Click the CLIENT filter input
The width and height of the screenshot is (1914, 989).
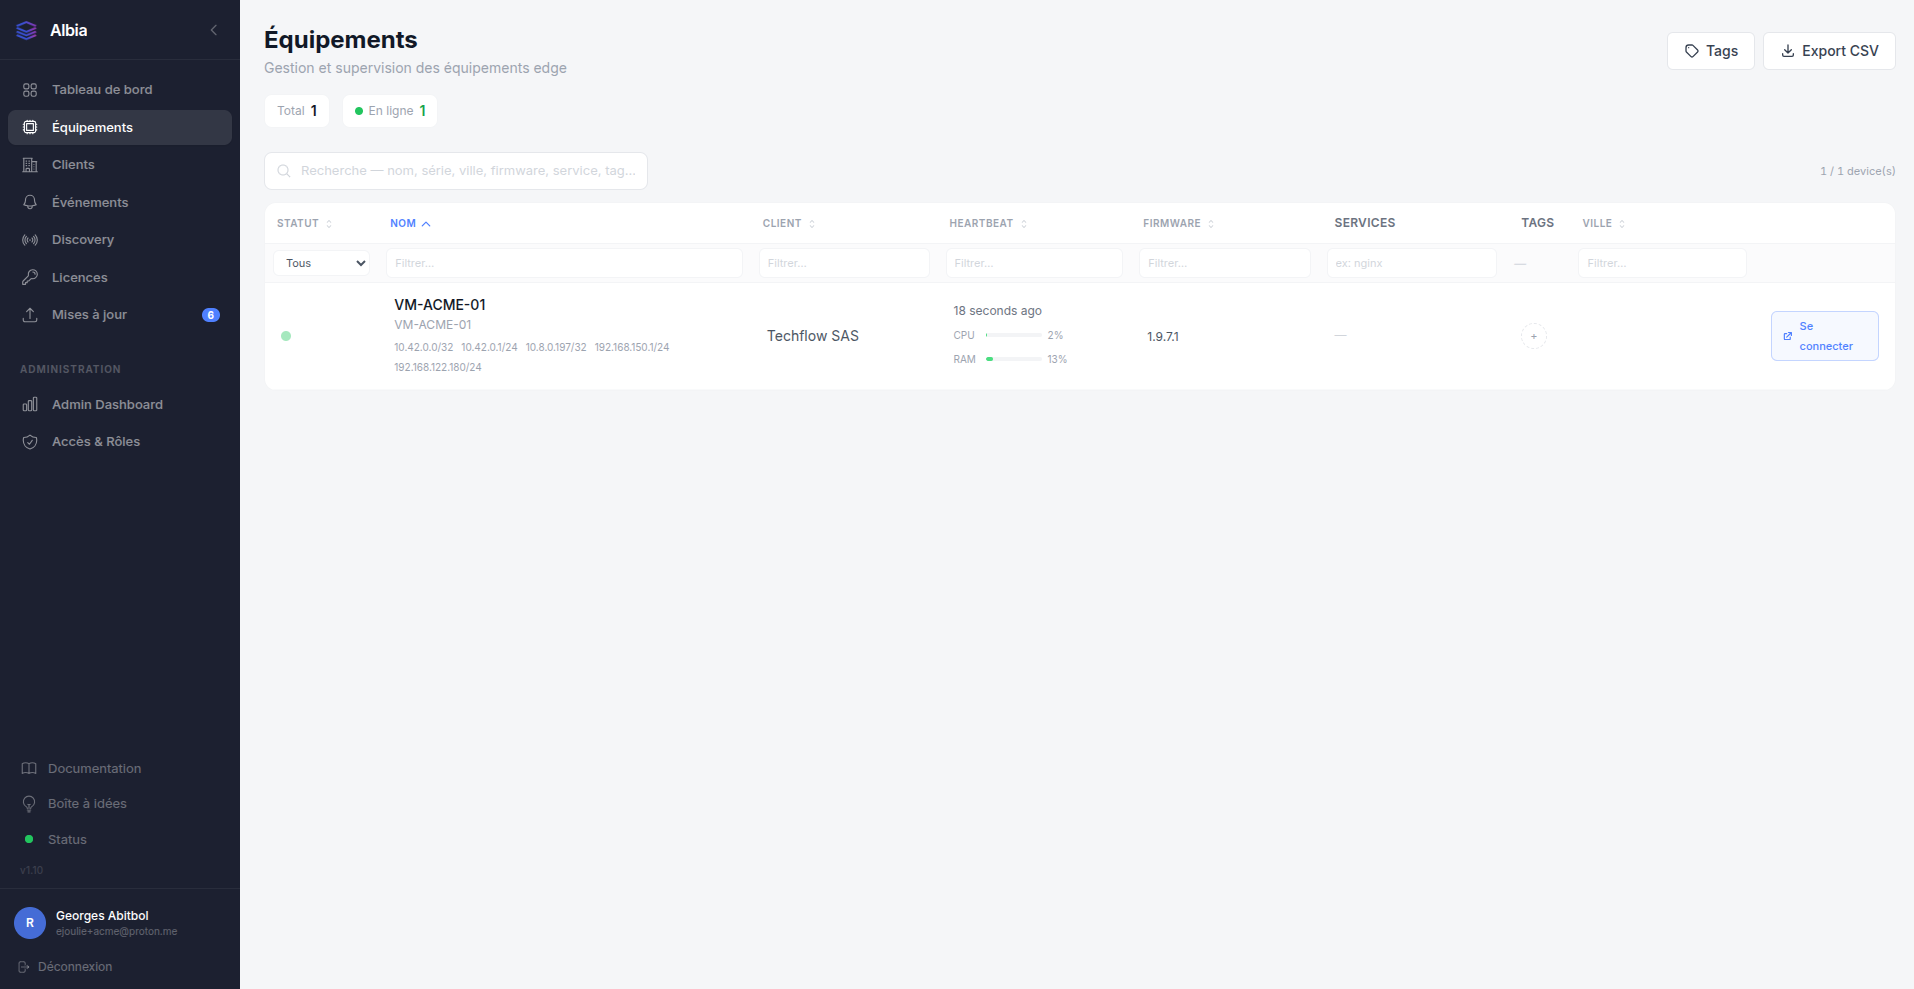[x=844, y=263]
